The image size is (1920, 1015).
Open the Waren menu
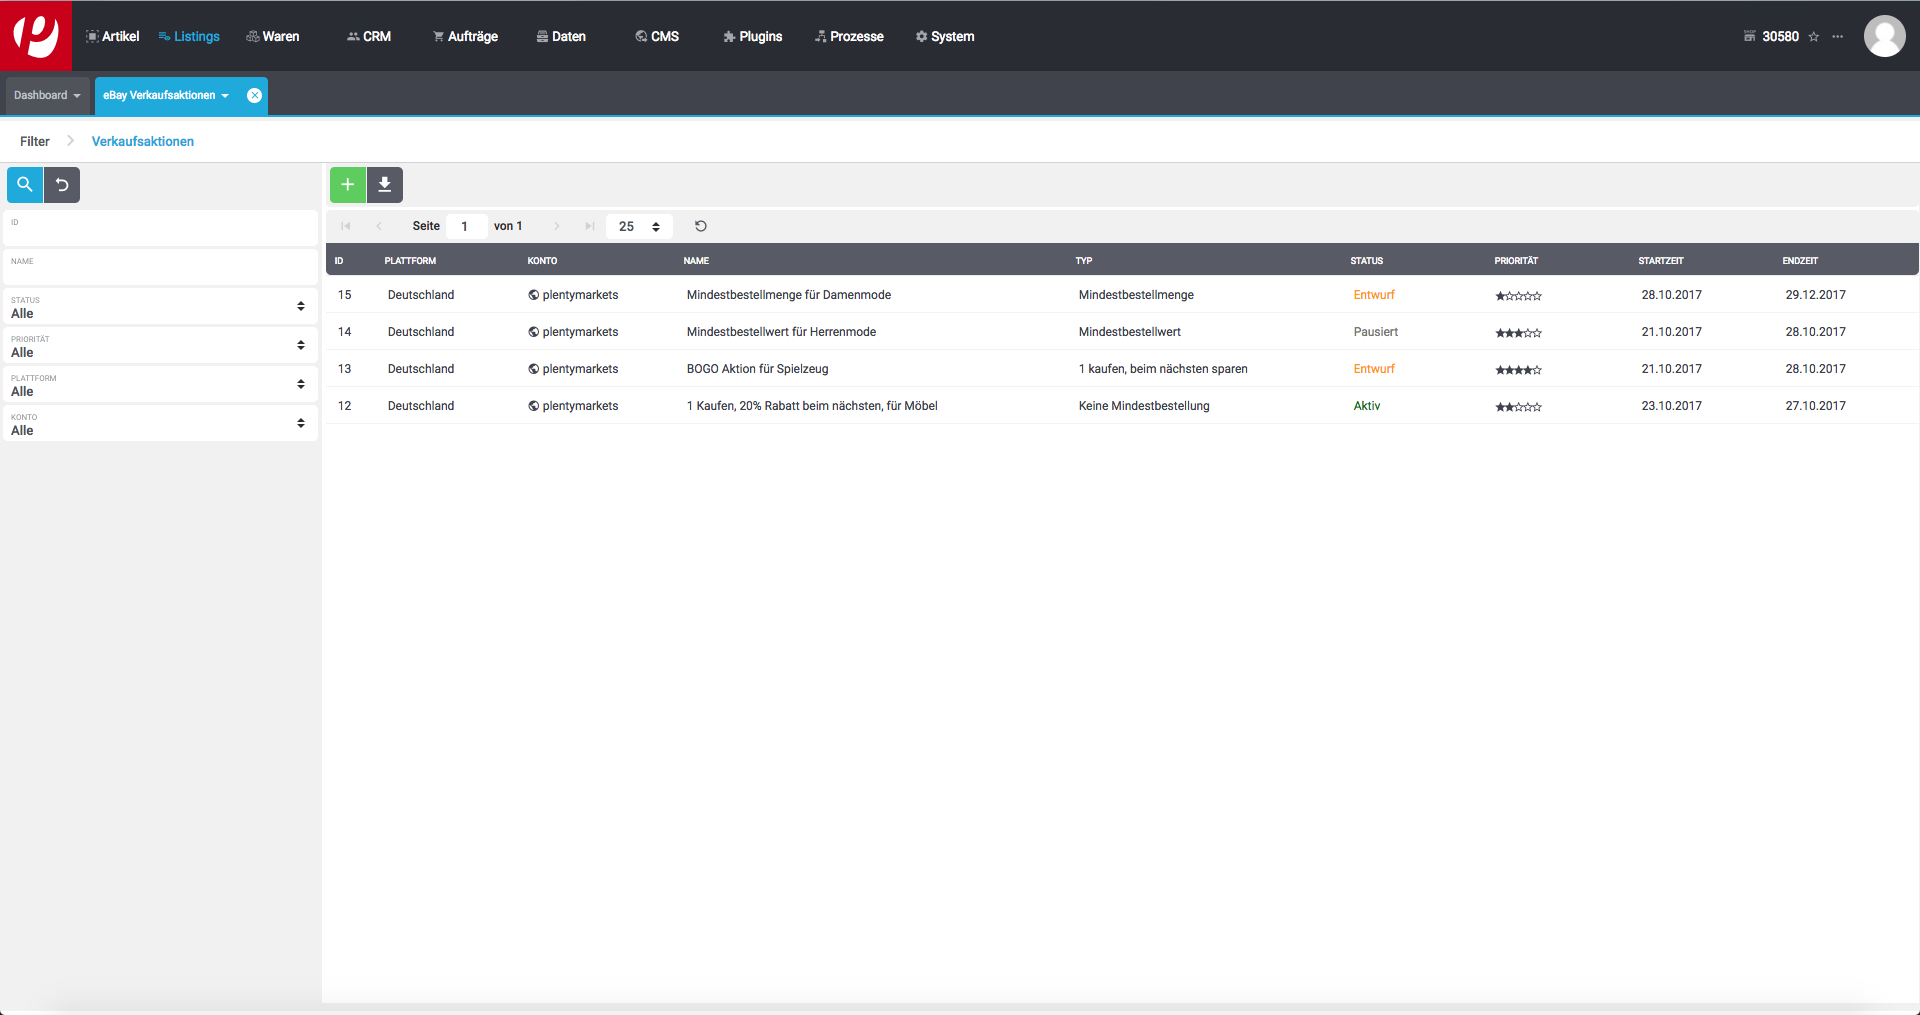click(x=273, y=36)
